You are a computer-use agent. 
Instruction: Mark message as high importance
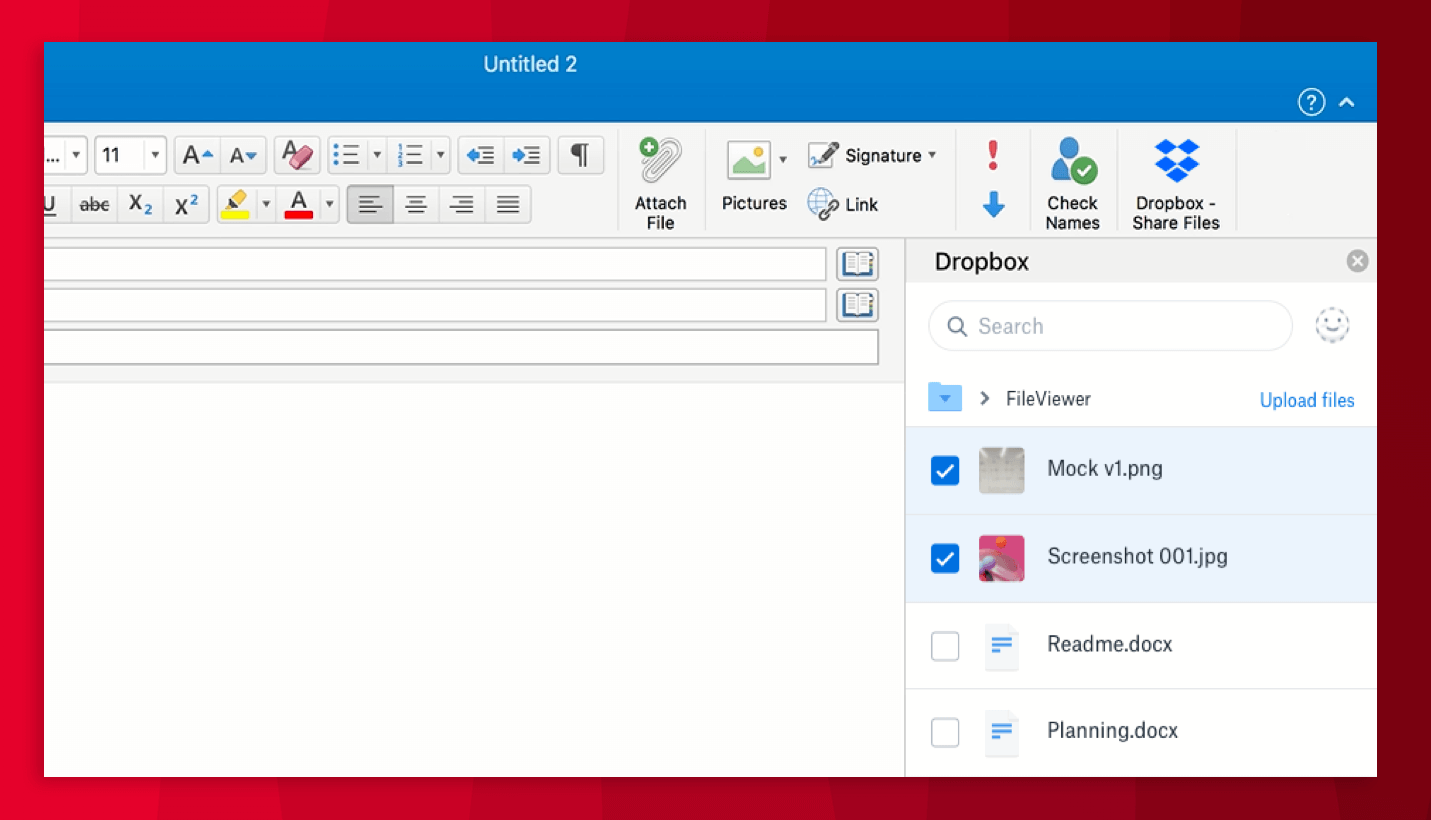tap(992, 155)
